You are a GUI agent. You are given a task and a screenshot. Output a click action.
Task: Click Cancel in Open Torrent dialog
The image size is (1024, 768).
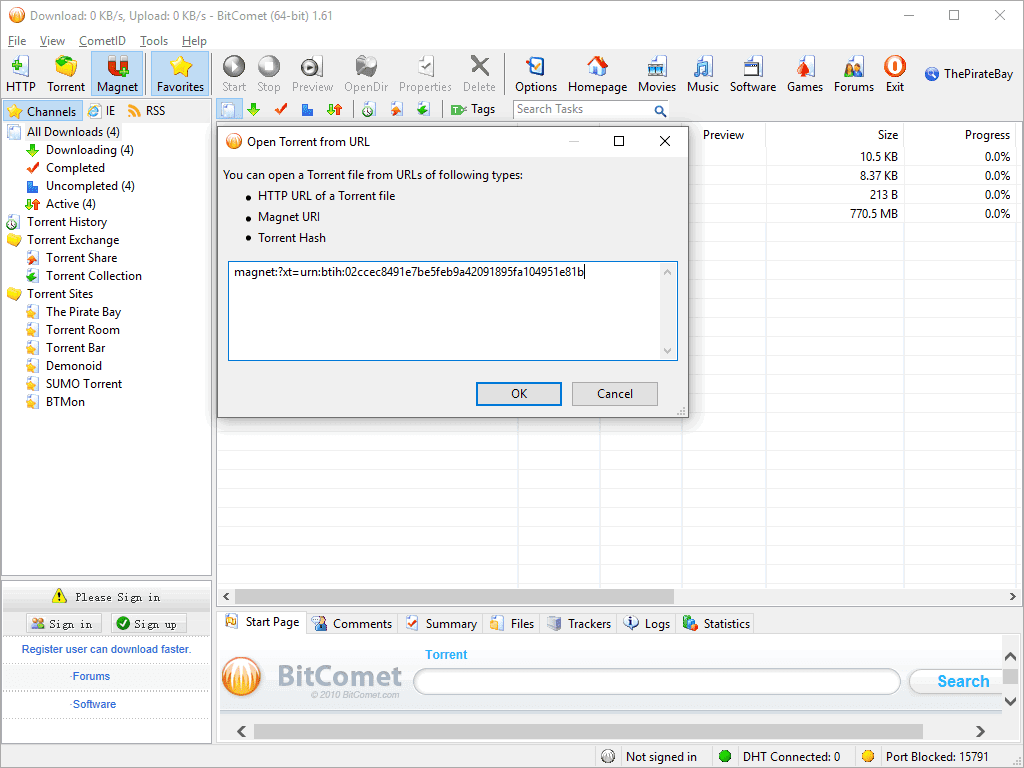coord(615,394)
